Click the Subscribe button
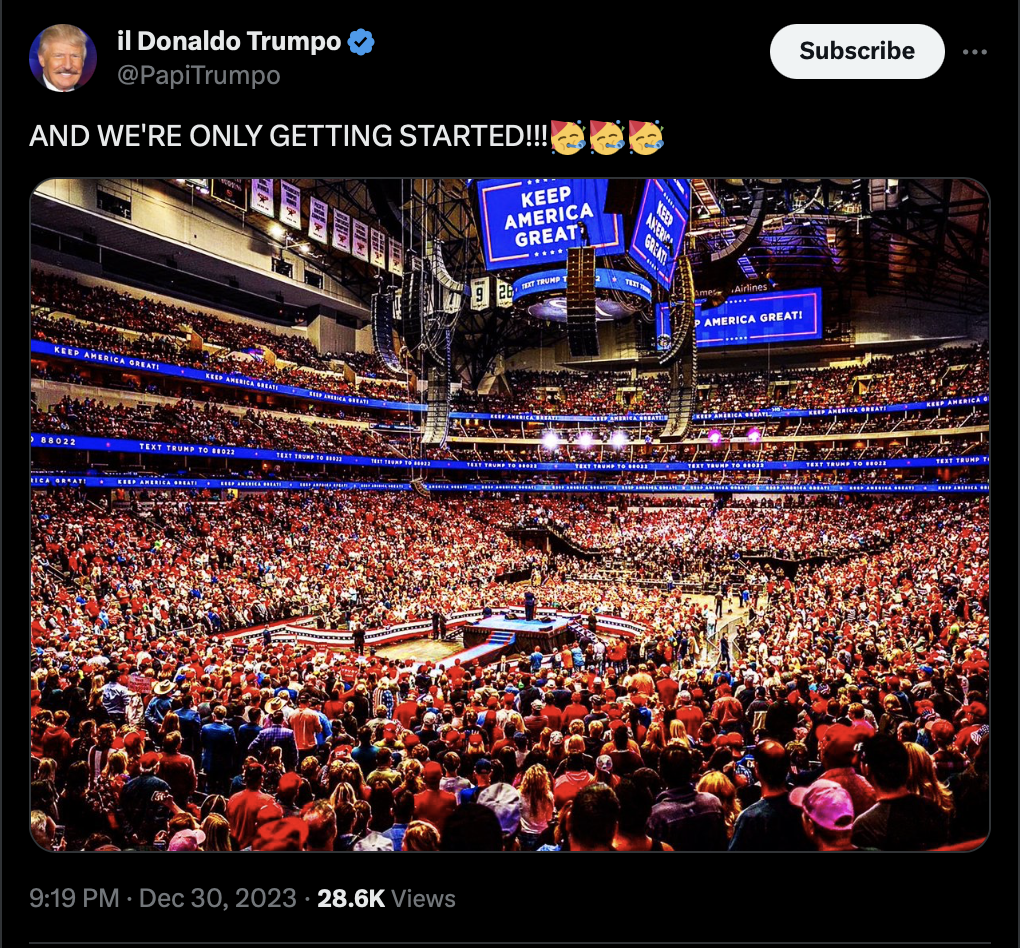The width and height of the screenshot is (1020, 948). [857, 51]
